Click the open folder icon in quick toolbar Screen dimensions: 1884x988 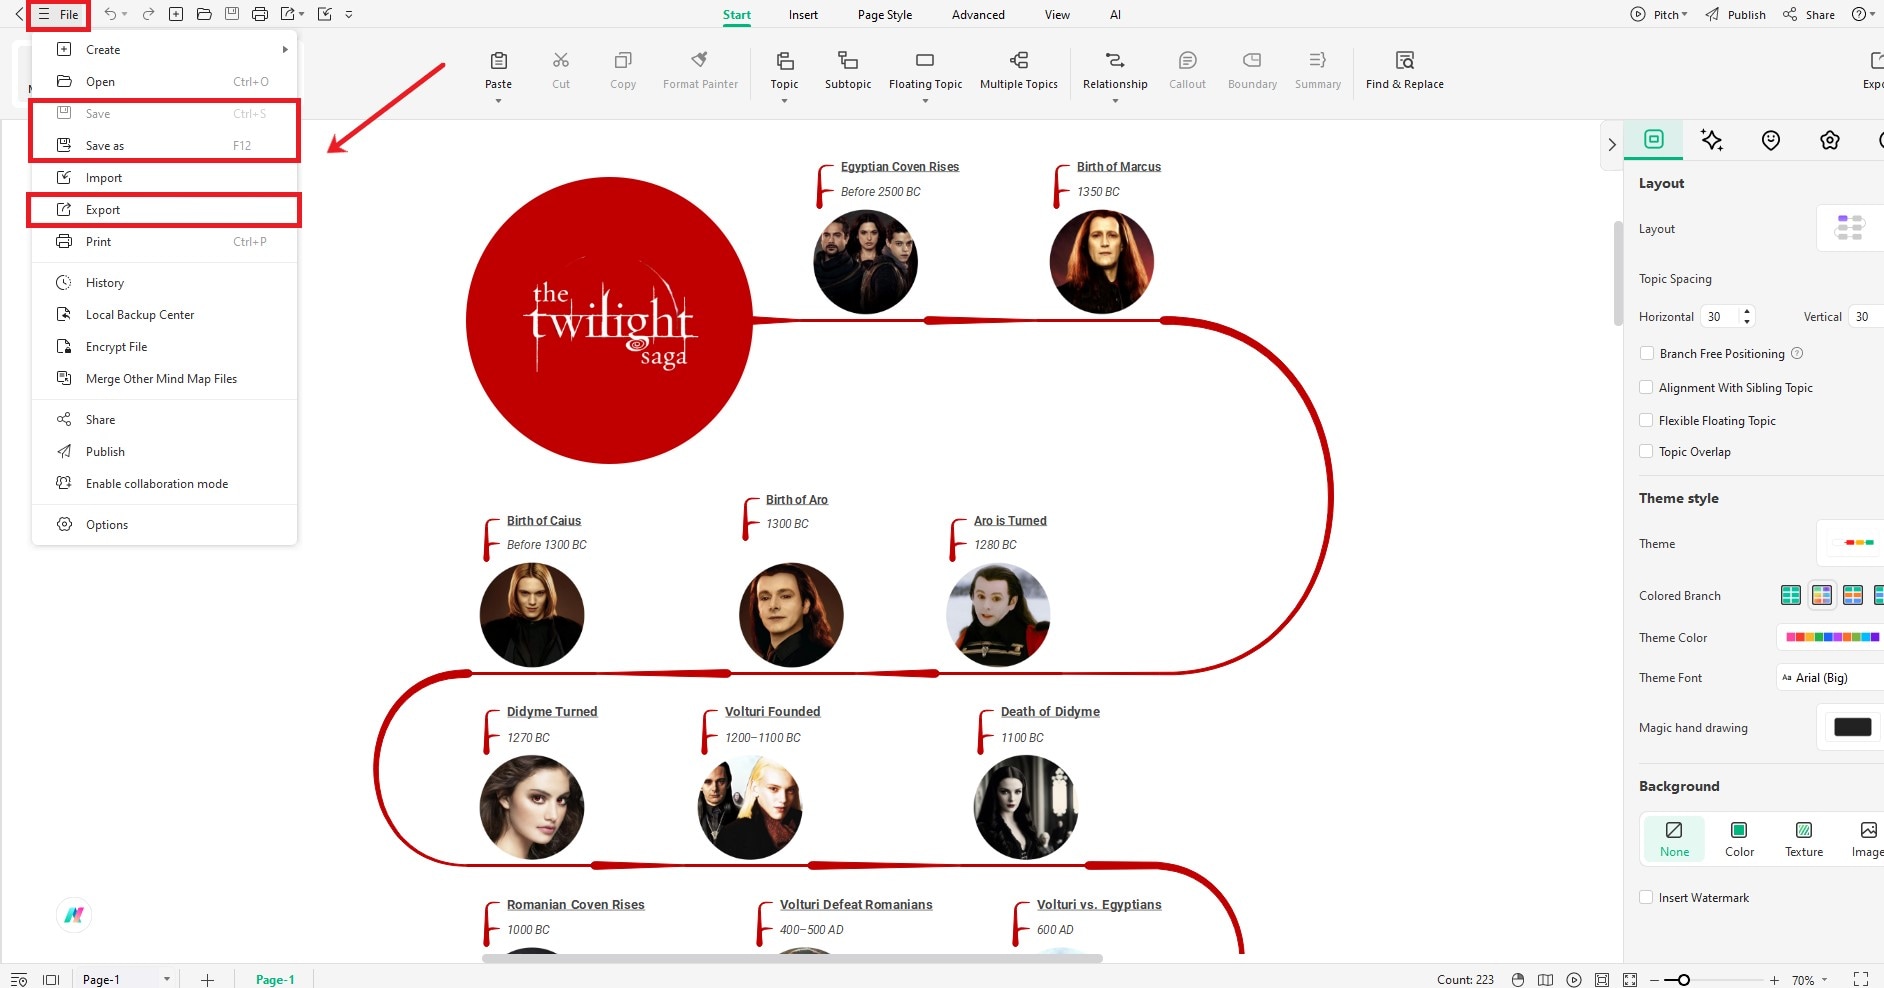[x=204, y=14]
